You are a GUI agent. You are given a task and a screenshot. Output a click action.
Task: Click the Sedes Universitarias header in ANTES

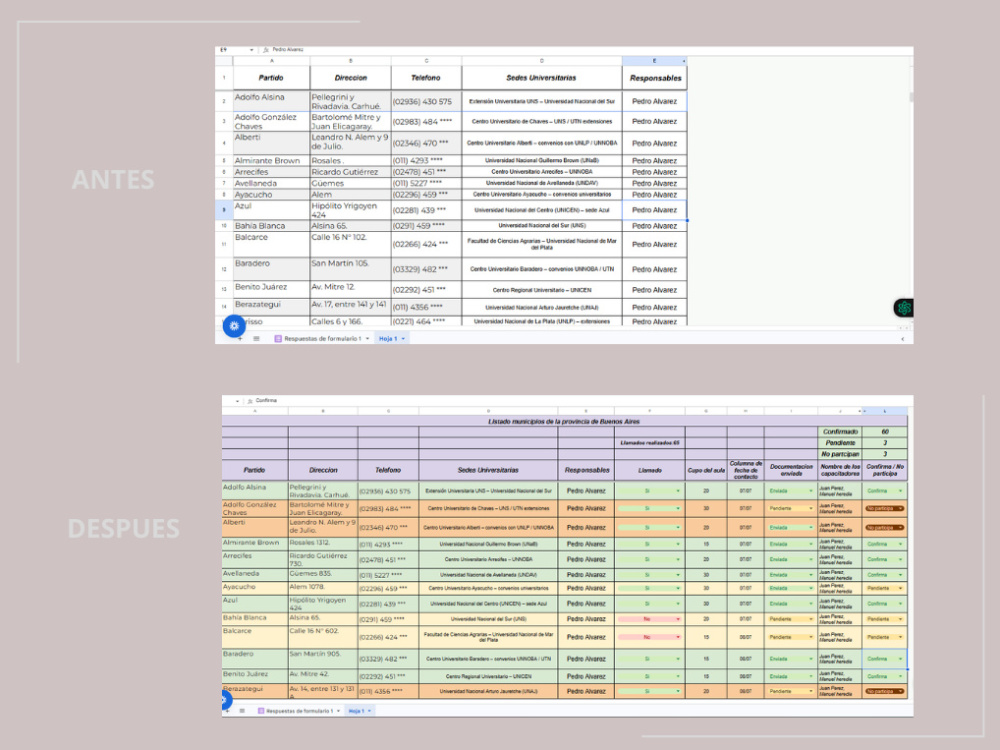click(542, 78)
